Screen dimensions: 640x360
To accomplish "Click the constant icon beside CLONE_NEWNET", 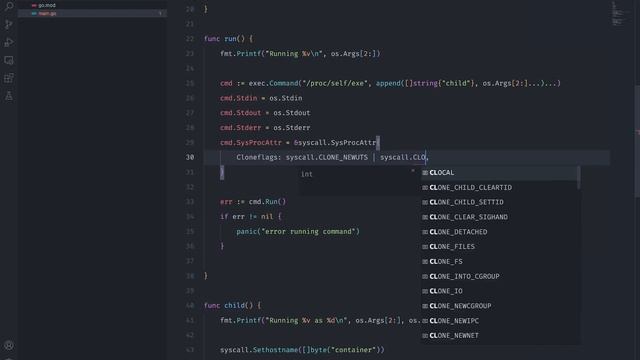I will [425, 336].
